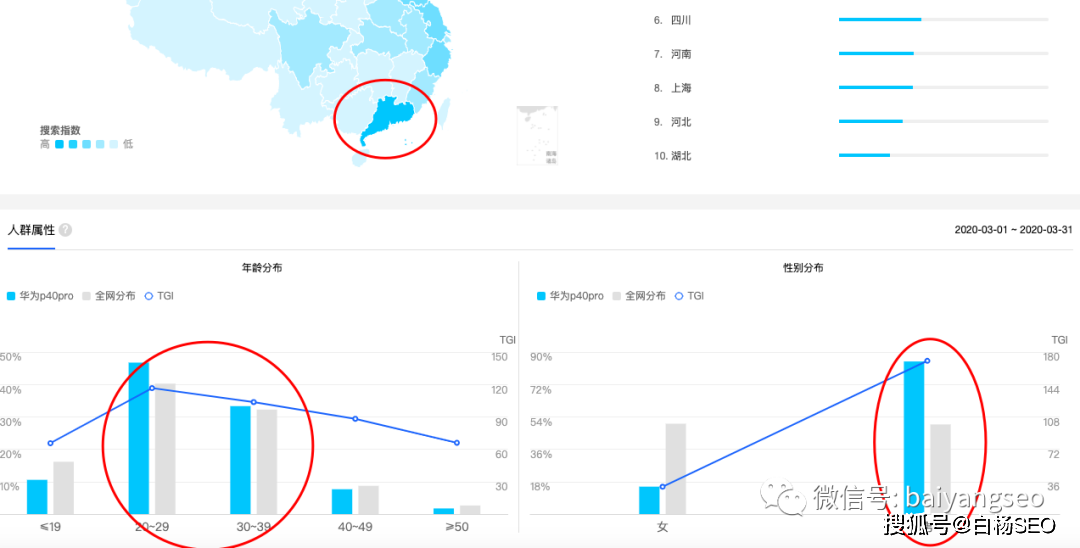Click the blue 华为p40pro bar for age 40~49

(342, 502)
